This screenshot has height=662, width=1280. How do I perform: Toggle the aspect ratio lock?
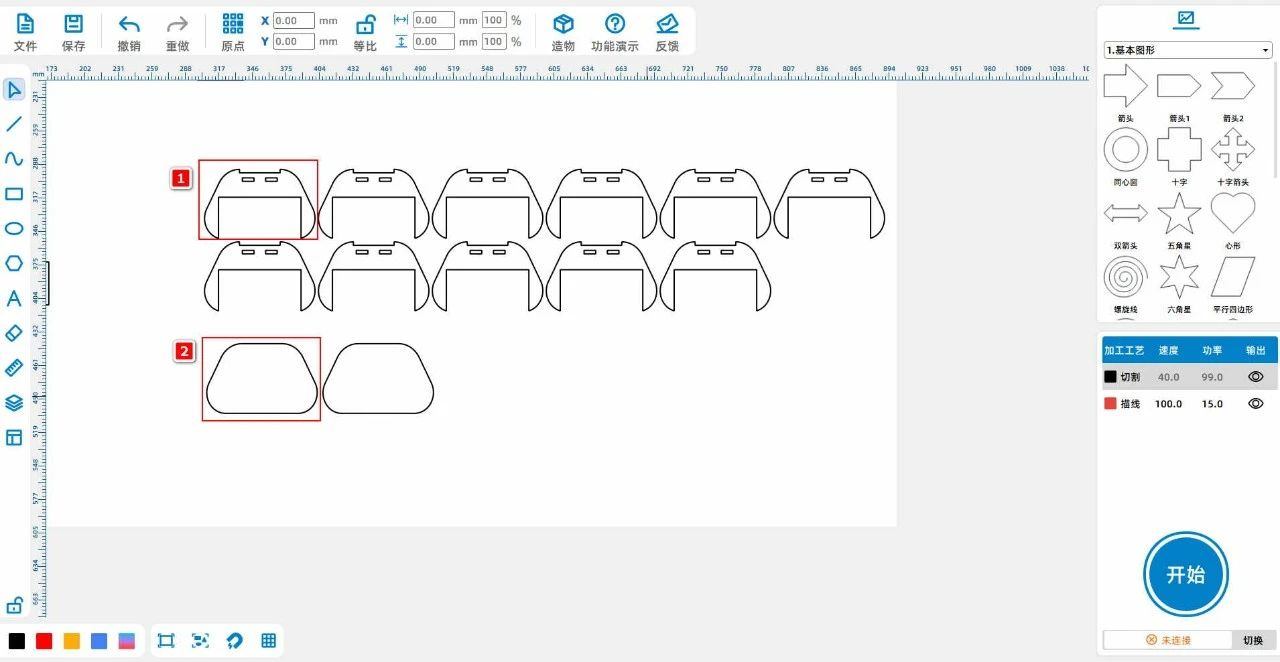click(365, 24)
